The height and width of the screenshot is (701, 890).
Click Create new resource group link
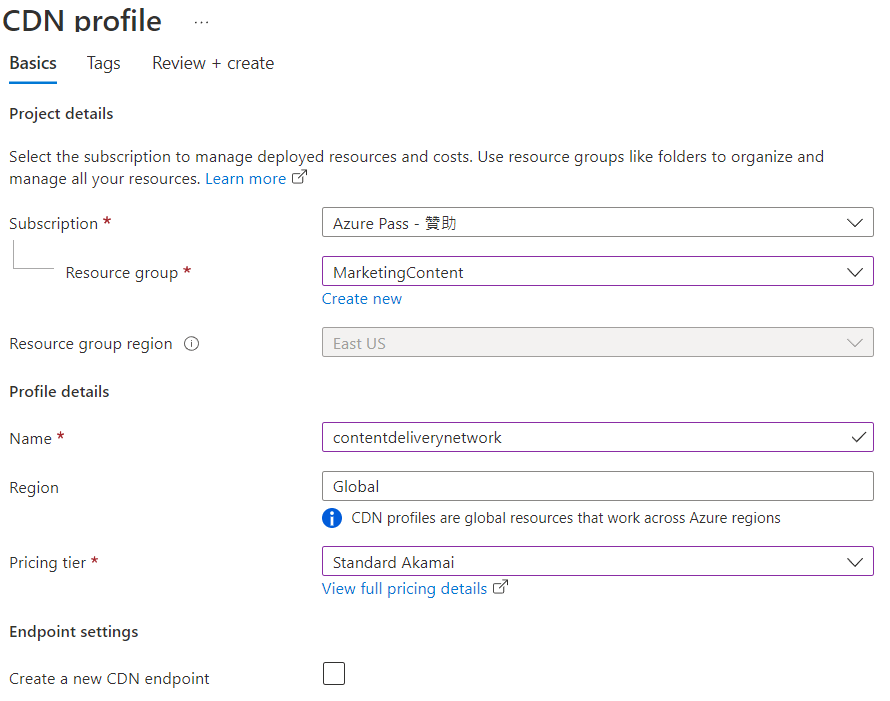[362, 299]
